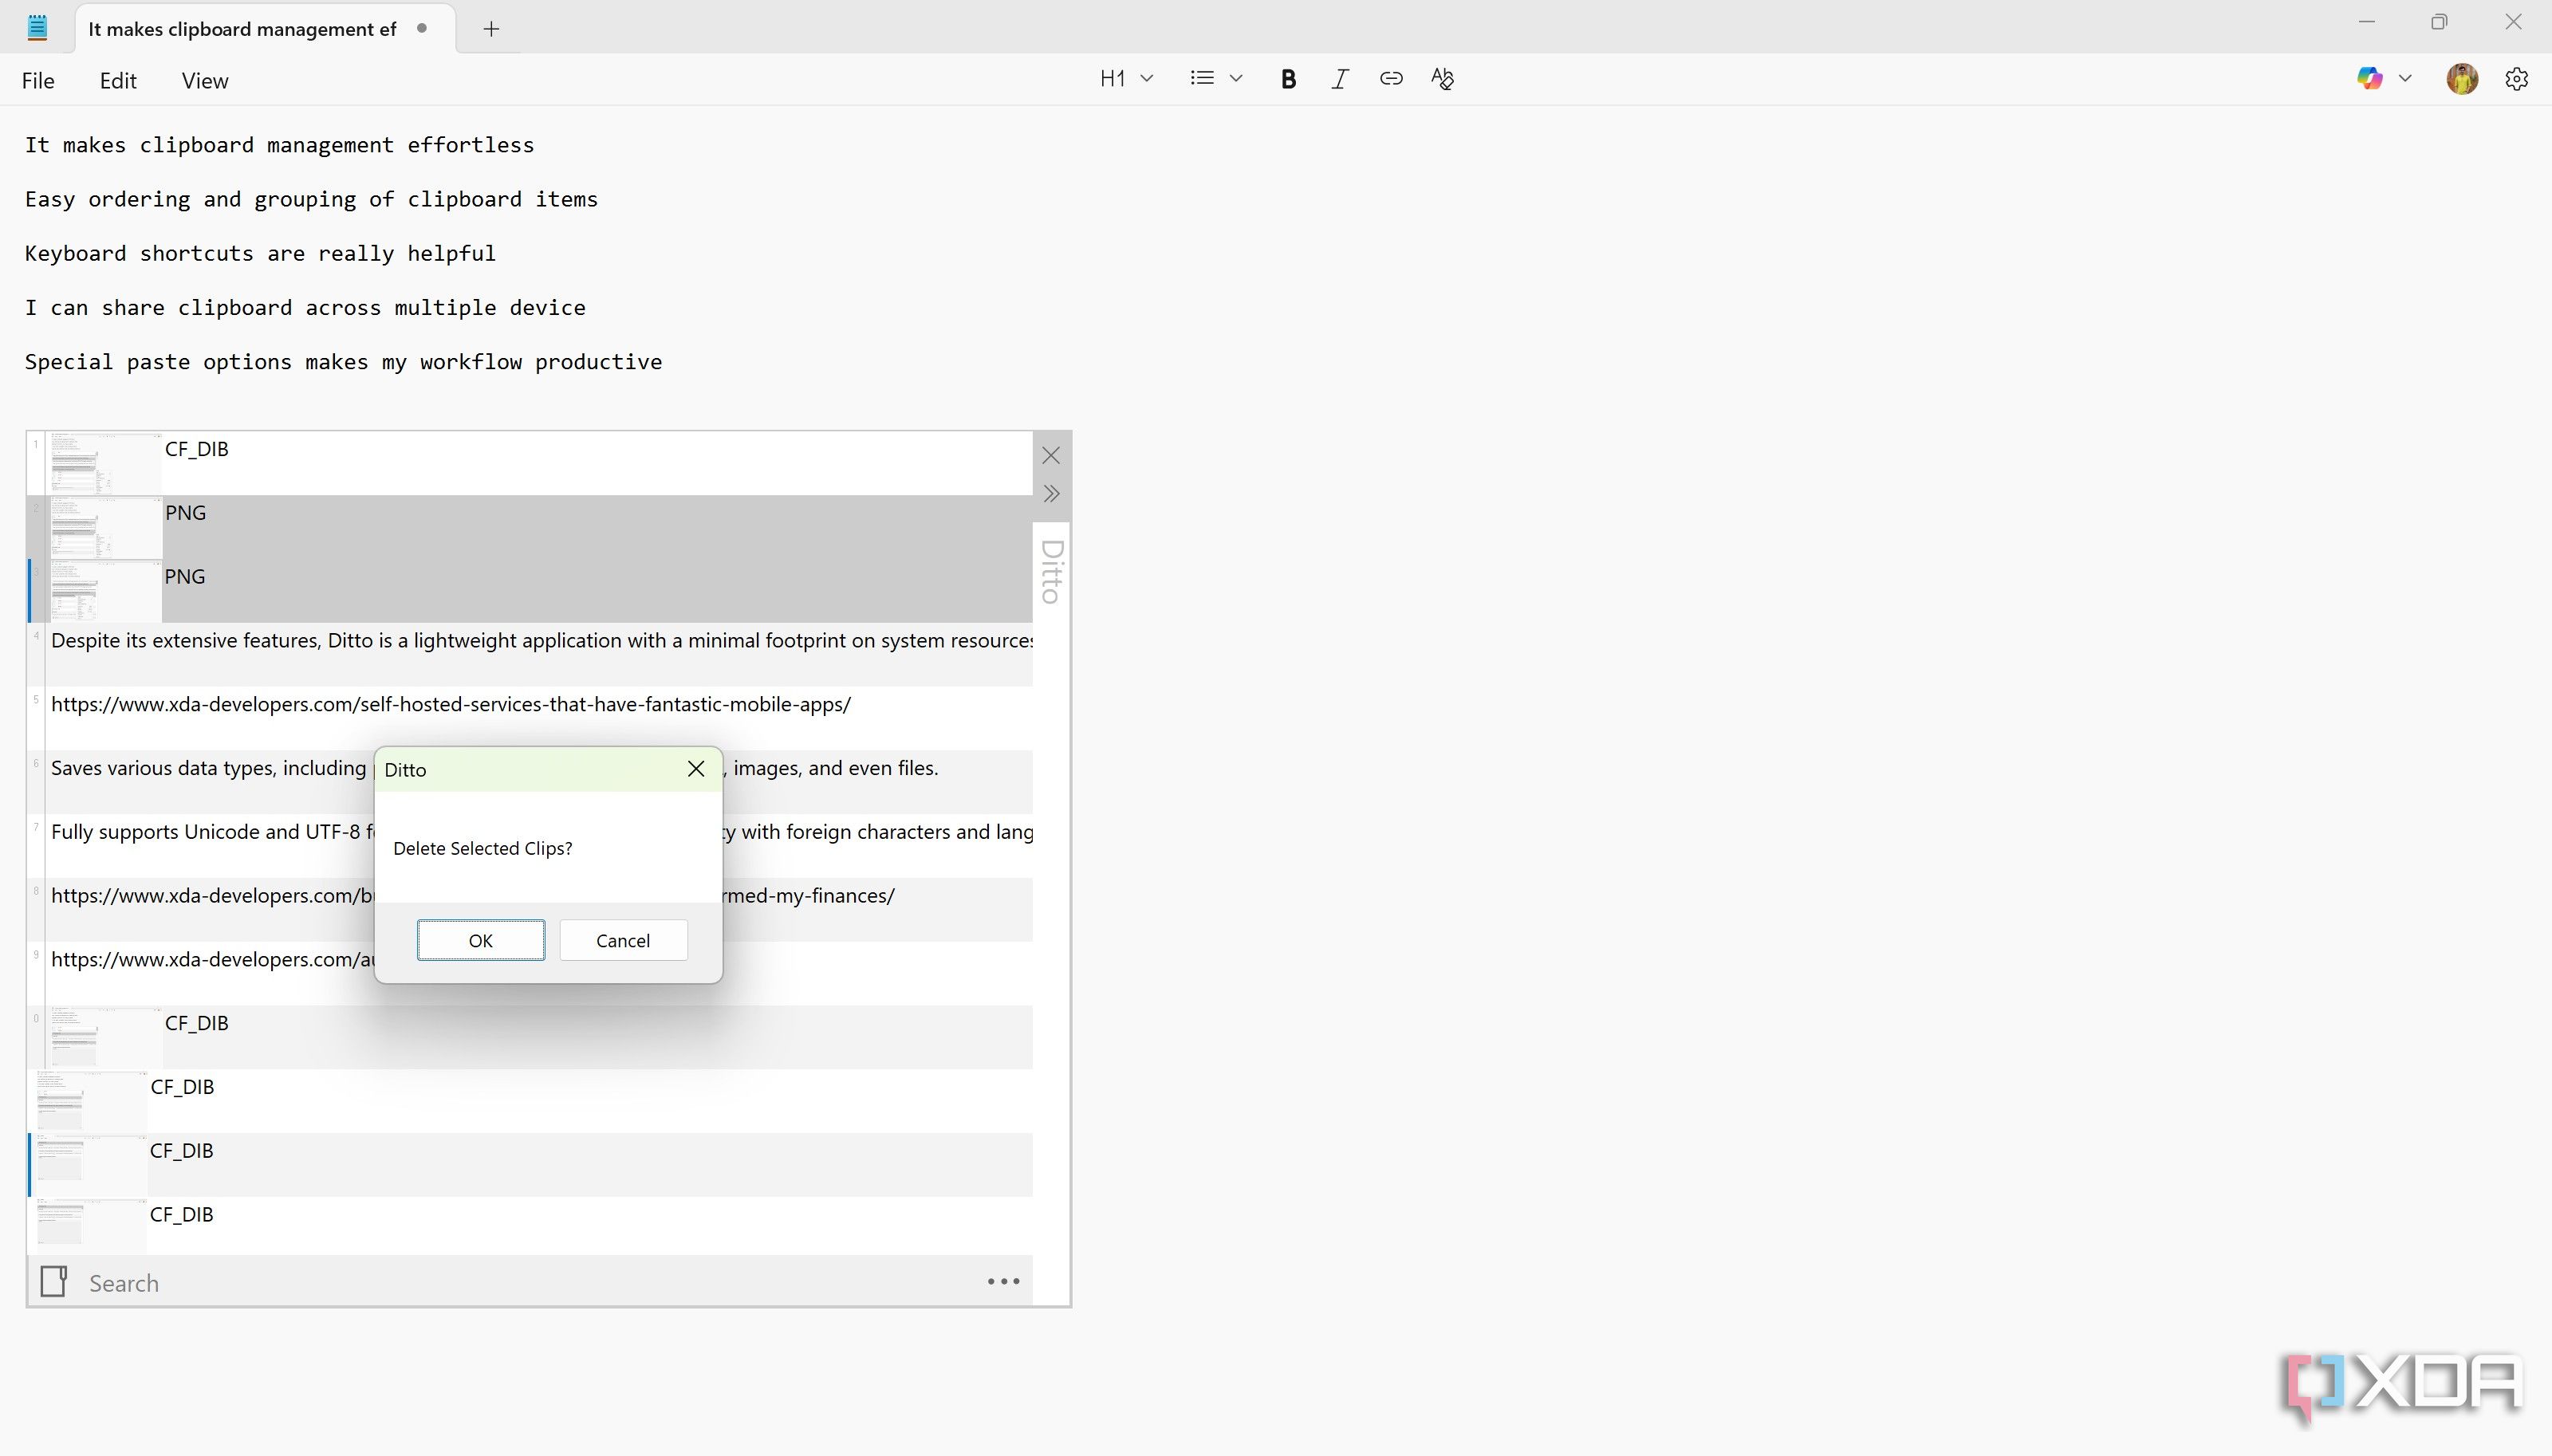Open the Edit menu
Viewport: 2552px width, 1456px height.
click(x=118, y=81)
